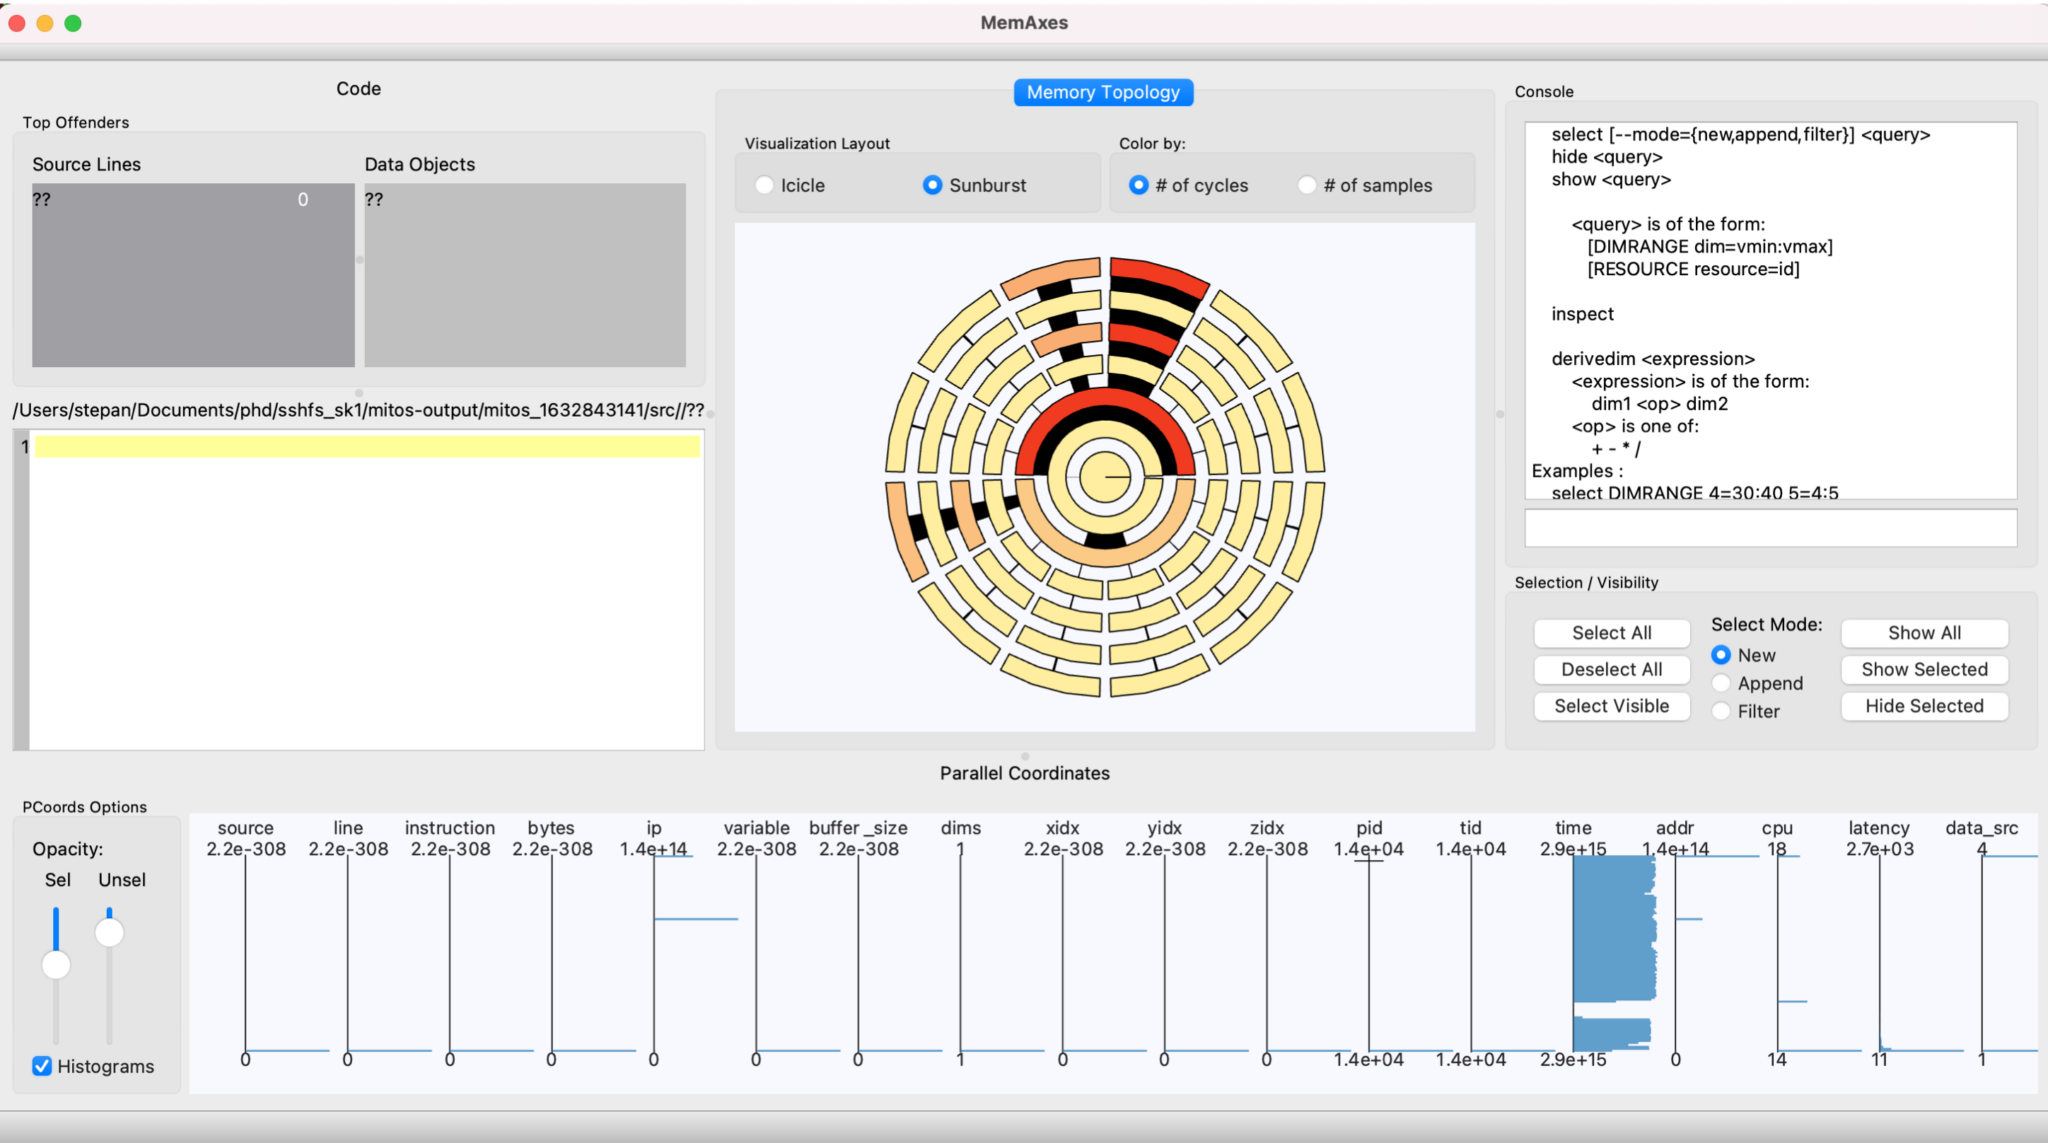
Task: Click the center circle of the sunburst
Action: point(1104,477)
